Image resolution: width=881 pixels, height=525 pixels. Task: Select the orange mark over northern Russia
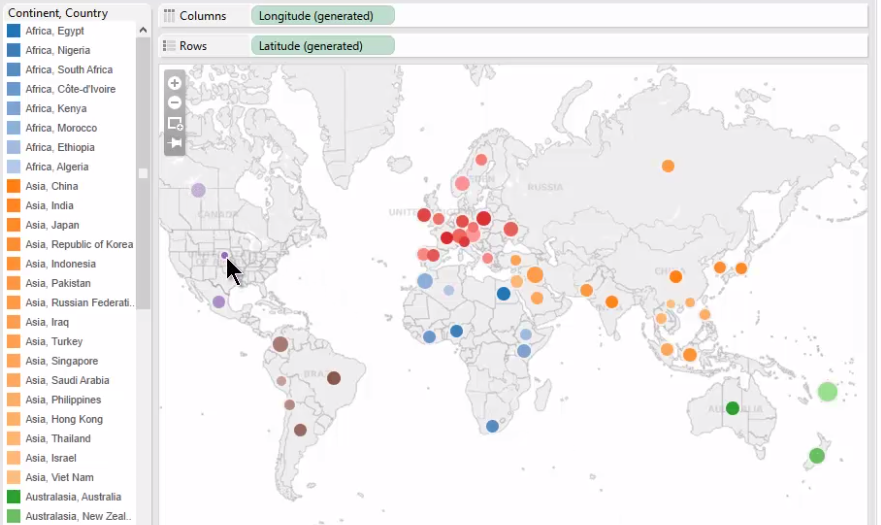tap(668, 166)
